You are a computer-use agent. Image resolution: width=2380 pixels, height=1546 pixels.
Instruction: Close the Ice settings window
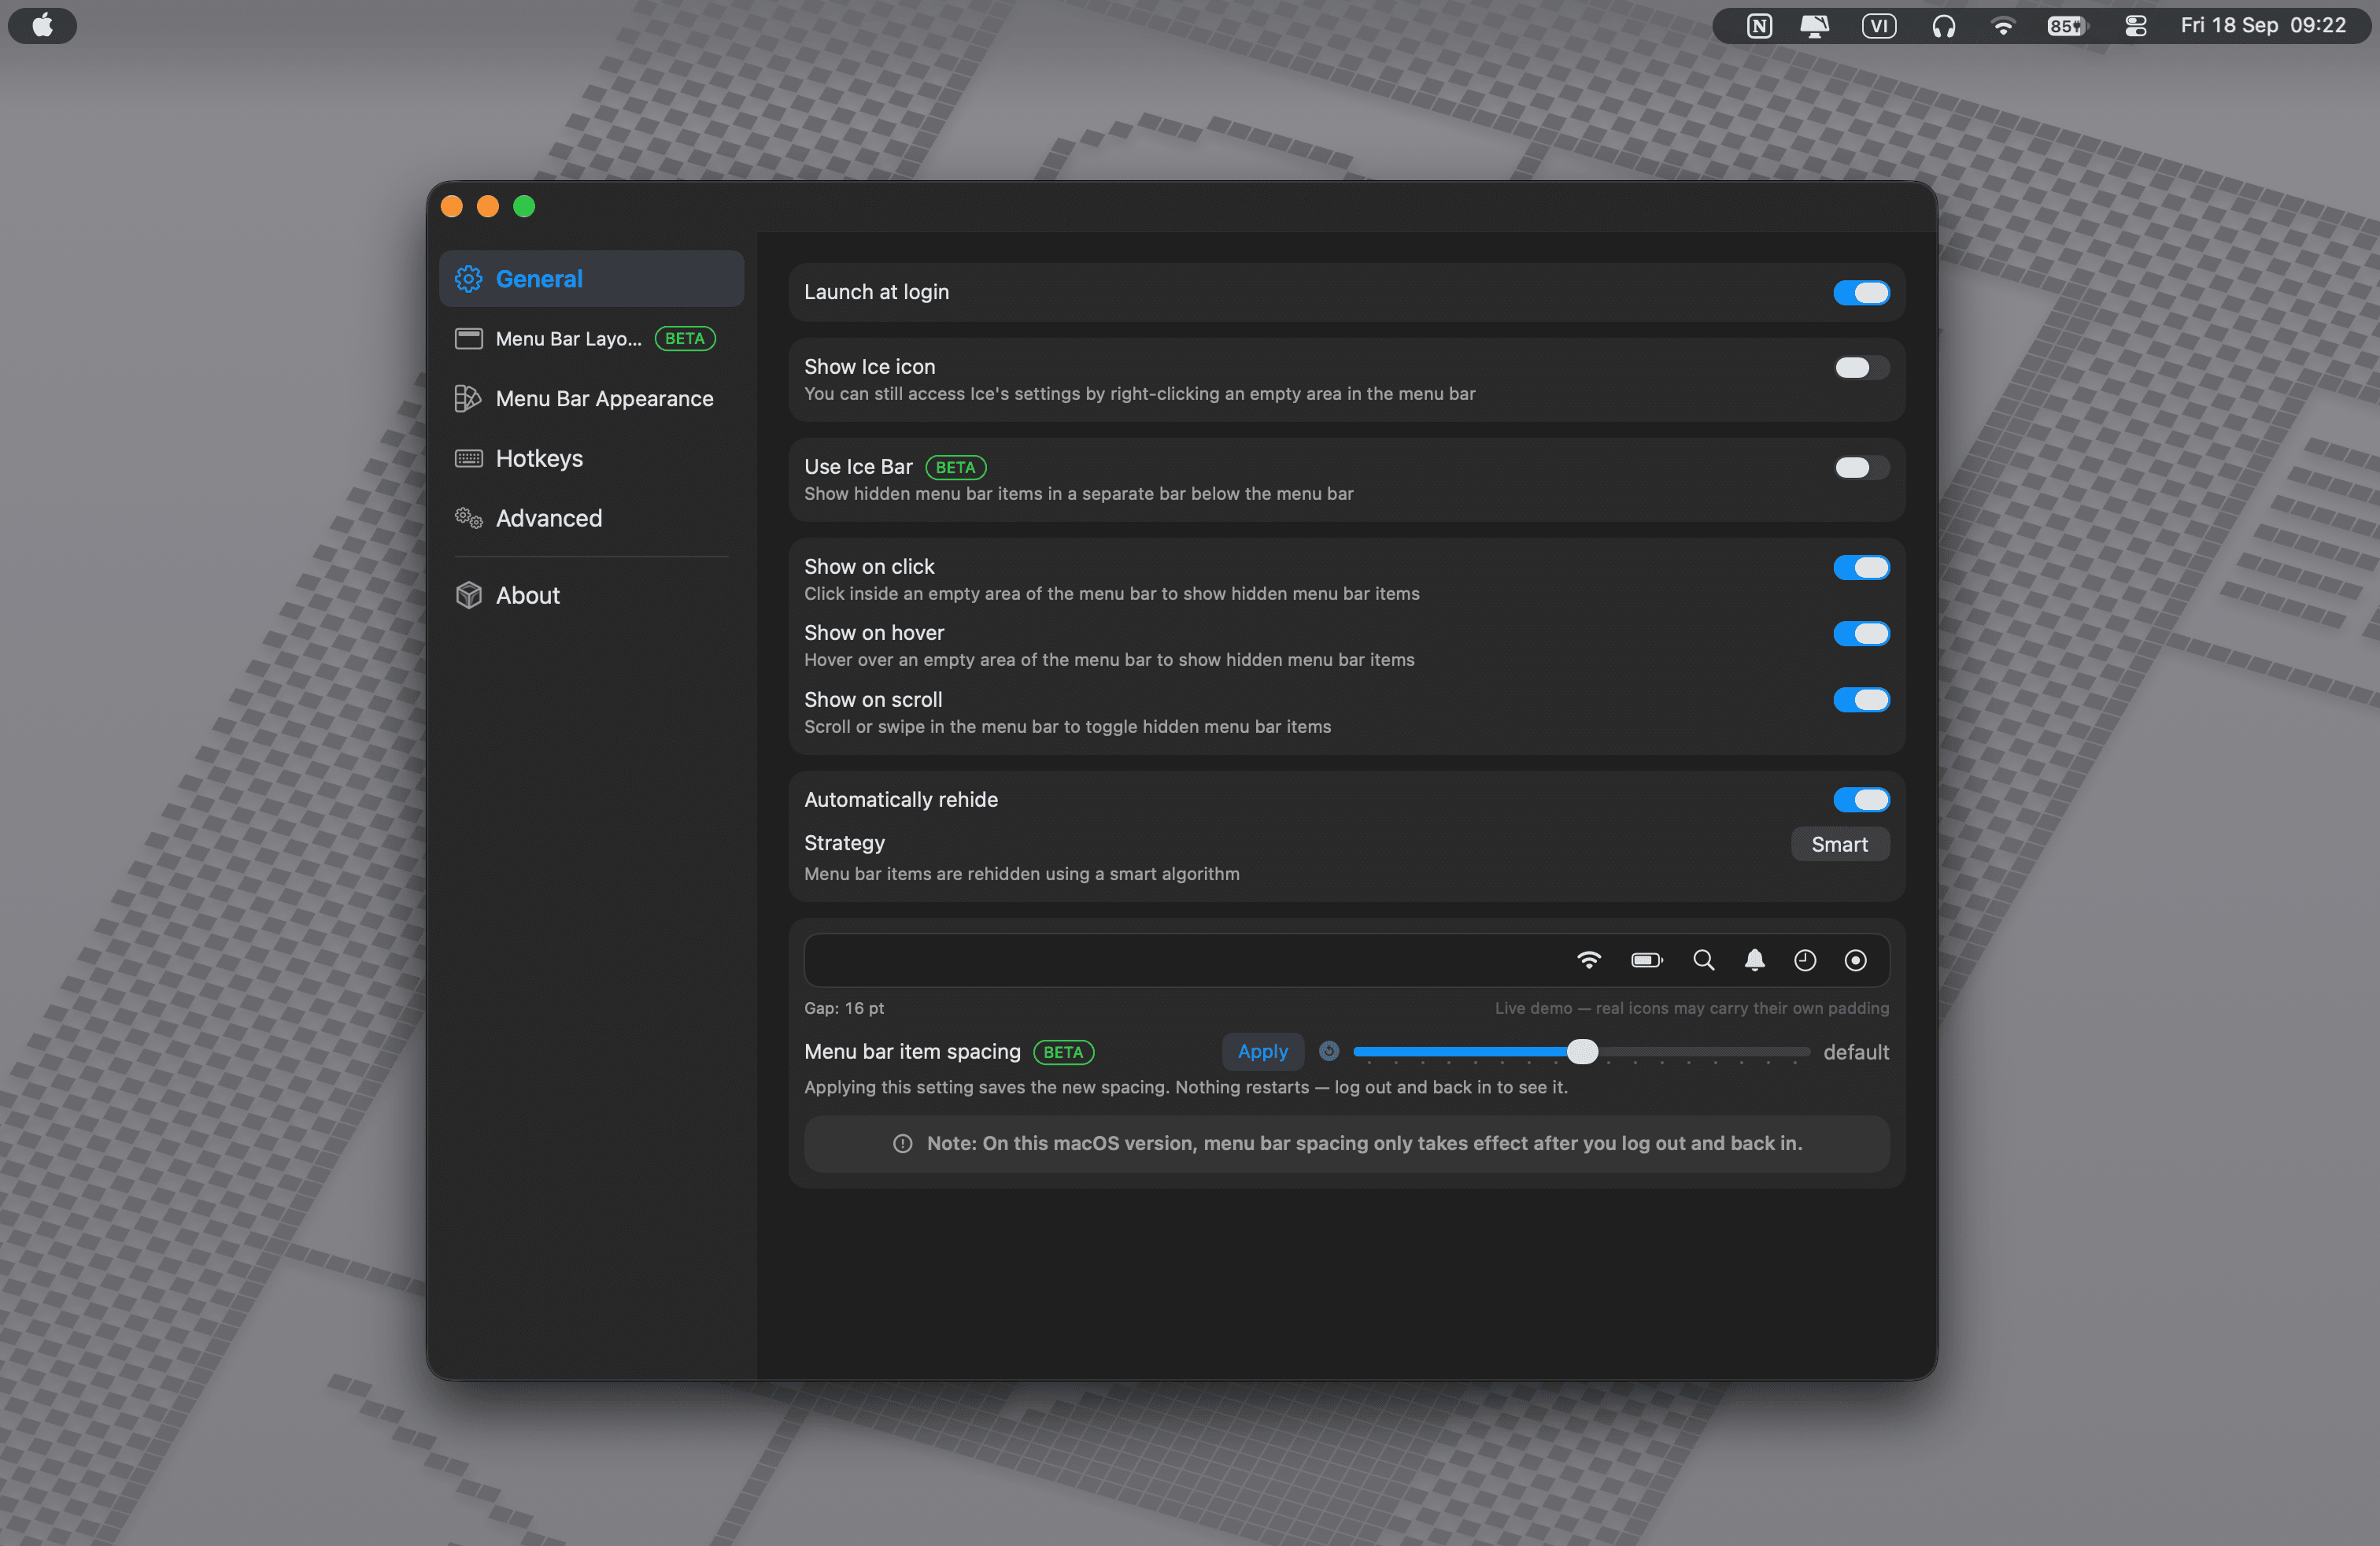tap(452, 206)
